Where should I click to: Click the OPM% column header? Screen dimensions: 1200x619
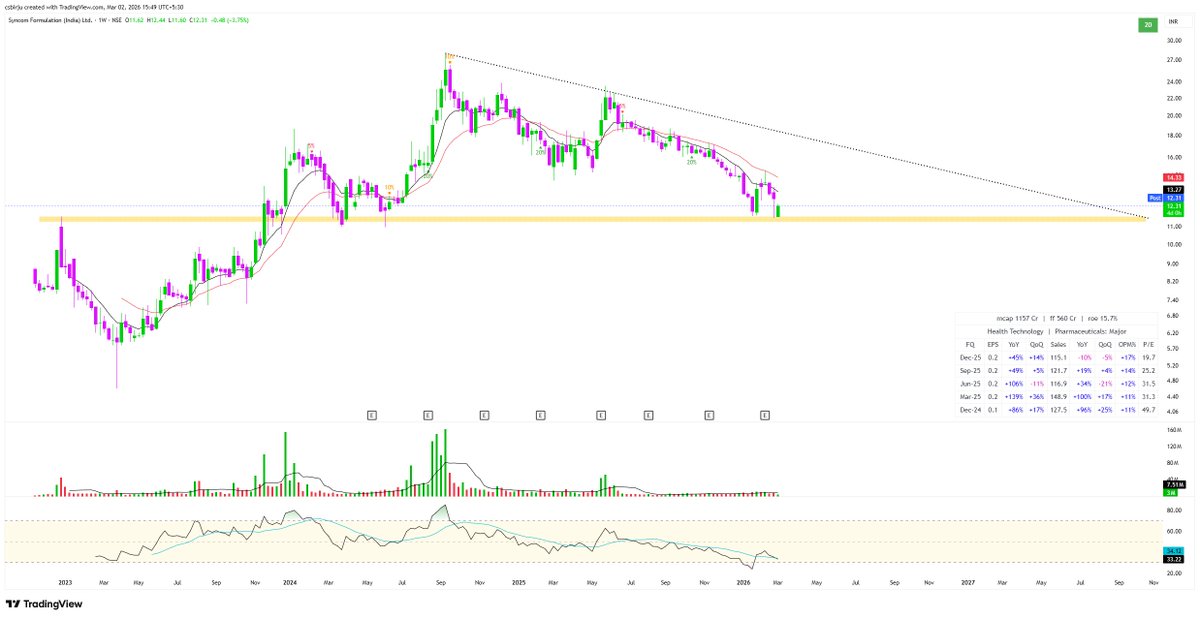pos(1127,345)
